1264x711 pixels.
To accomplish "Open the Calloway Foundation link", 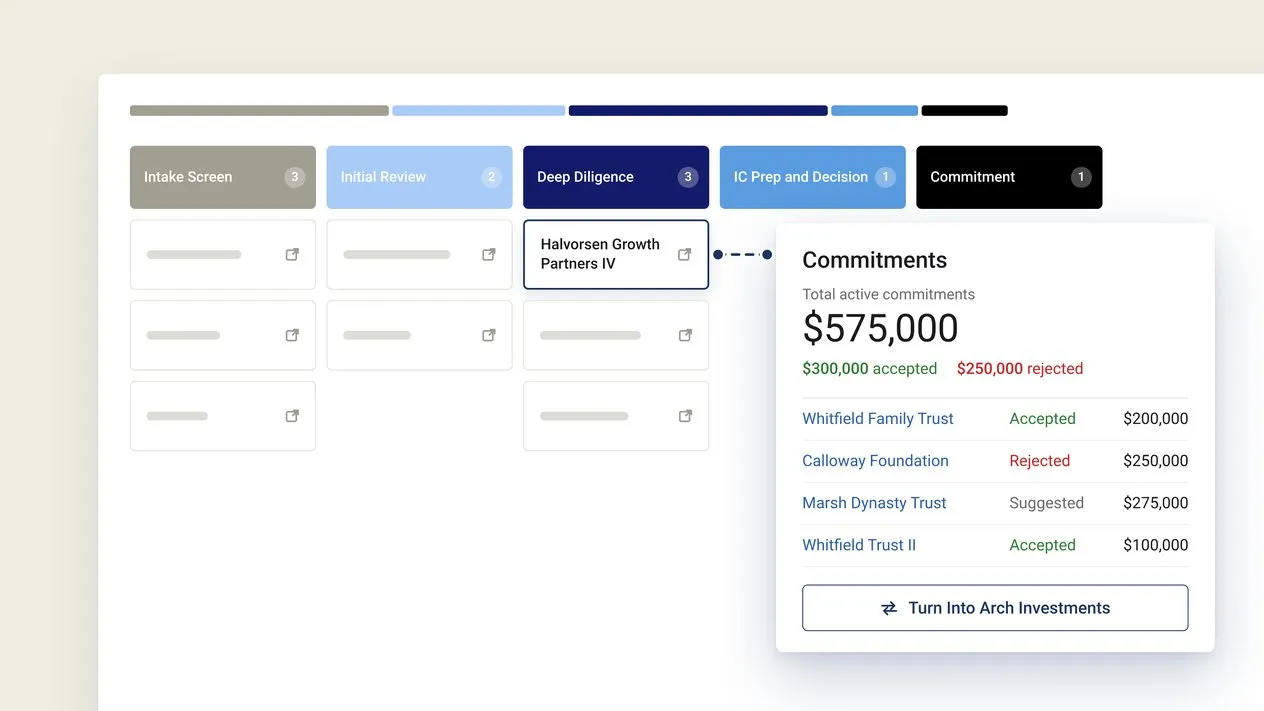I will 875,461.
